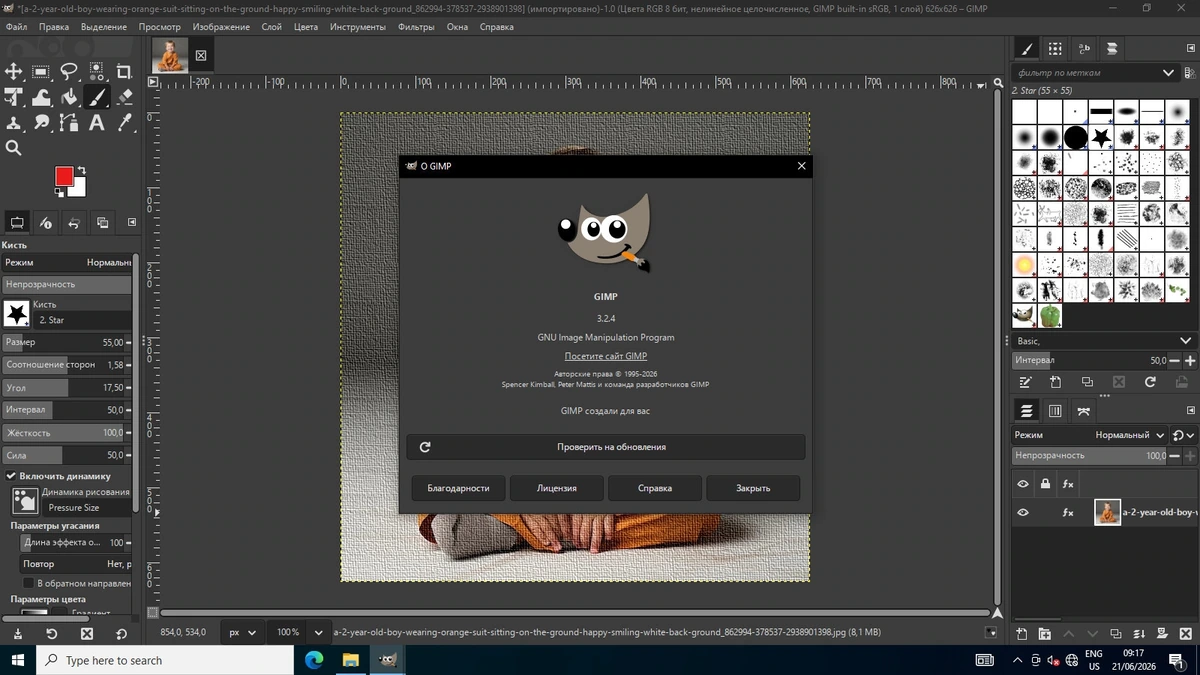
Task: Hide the a-2-year-old-boy layer with the eye icon
Action: (1023, 513)
